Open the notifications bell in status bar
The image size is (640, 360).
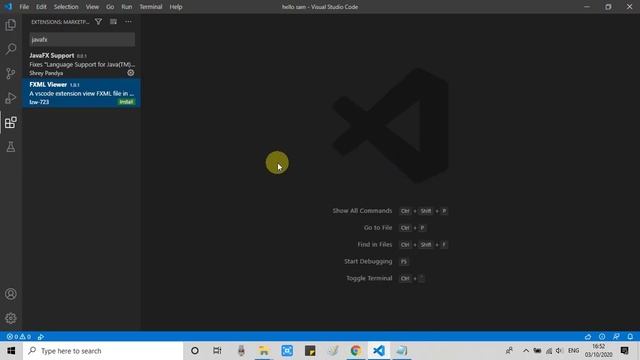[630, 337]
